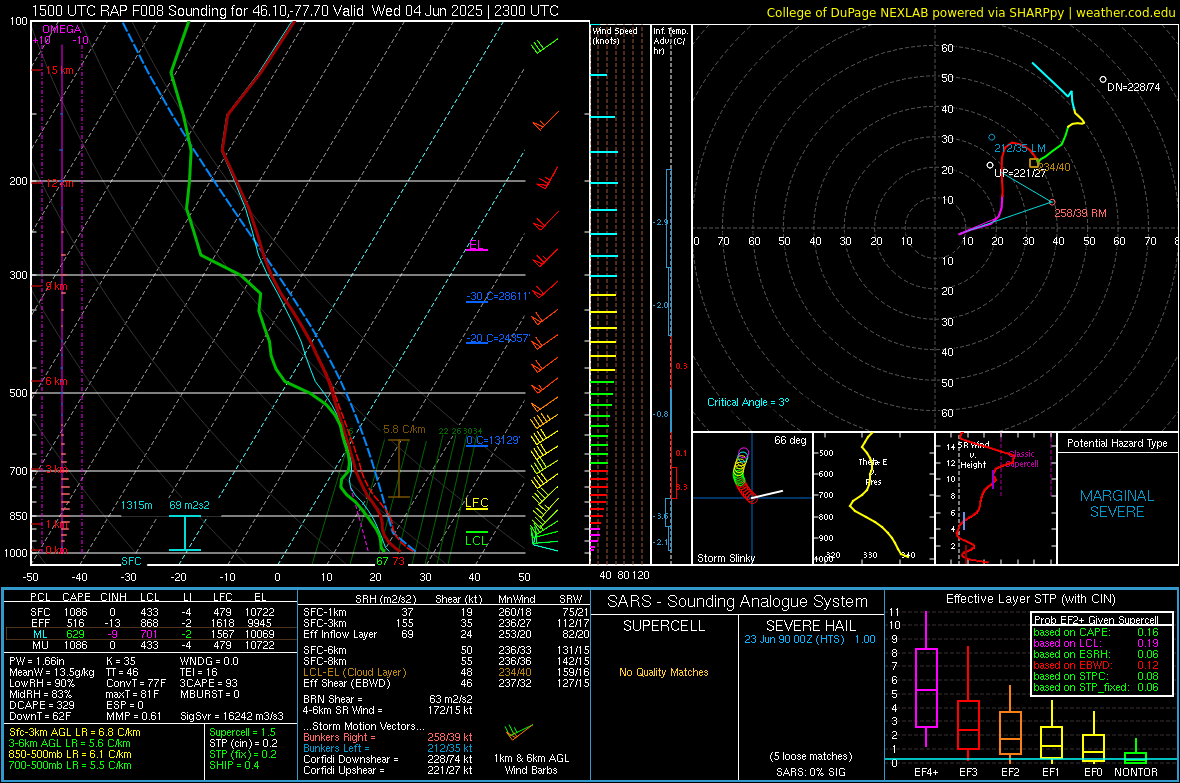The image size is (1180, 783).
Task: Click the OMEGA label on the skew-T
Action: click(x=62, y=29)
